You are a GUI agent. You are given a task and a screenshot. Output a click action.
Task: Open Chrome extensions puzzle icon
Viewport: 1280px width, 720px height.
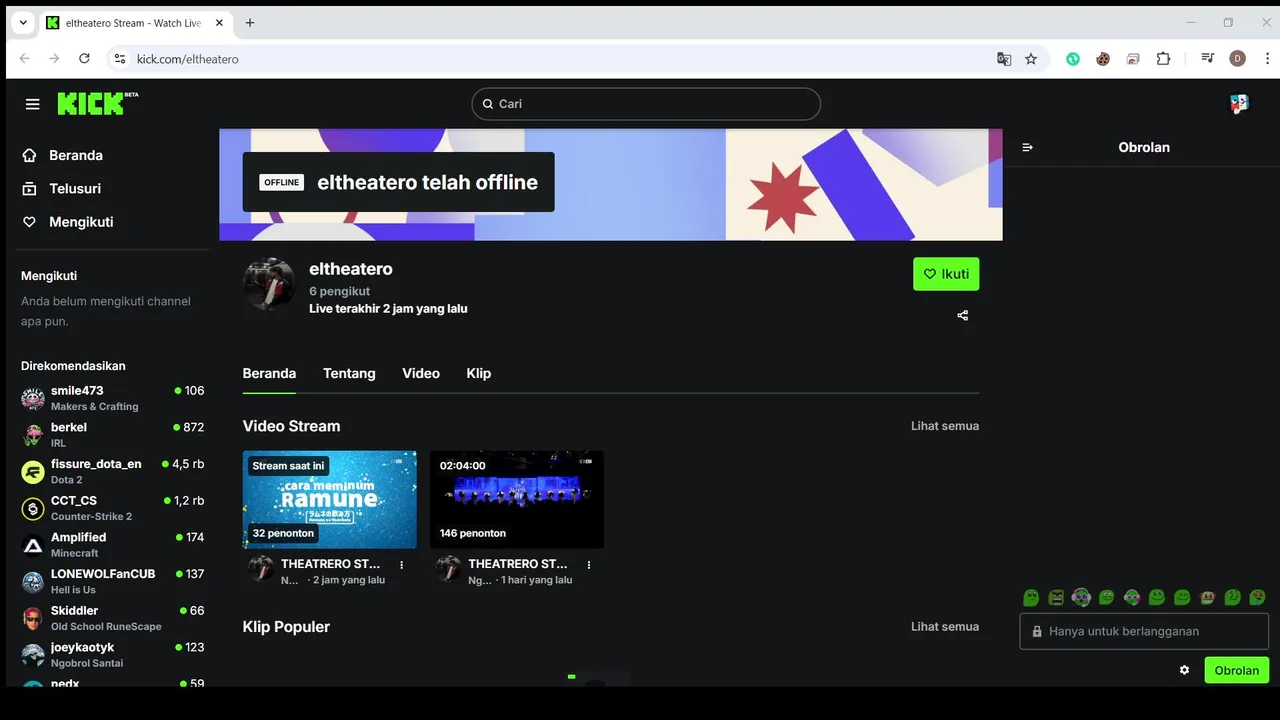coord(1163,59)
